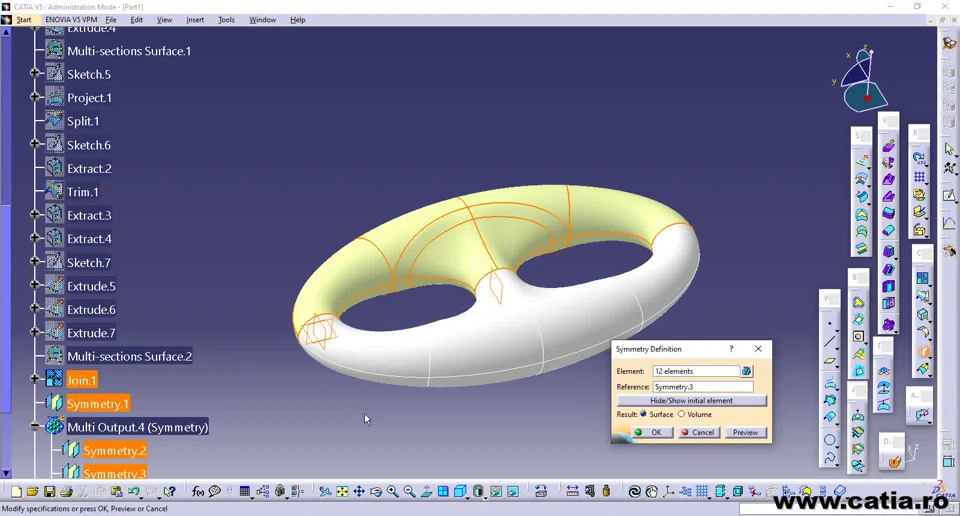Undo the last action with the Undo icon
This screenshot has width=960, height=516.
pos(133,491)
